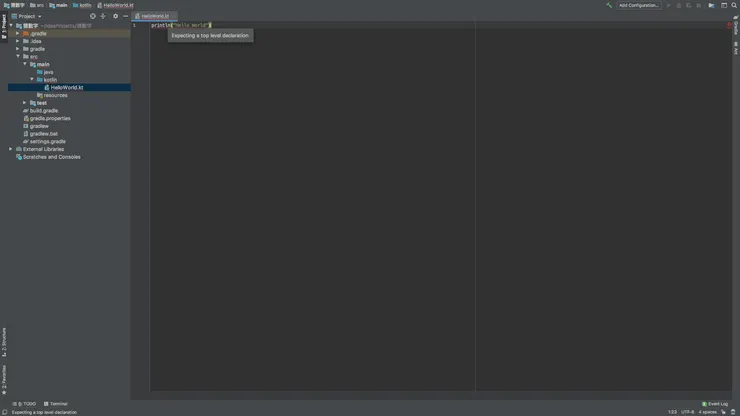Collapse the project root node arrow
This screenshot has height=416, width=740.
(11, 25)
